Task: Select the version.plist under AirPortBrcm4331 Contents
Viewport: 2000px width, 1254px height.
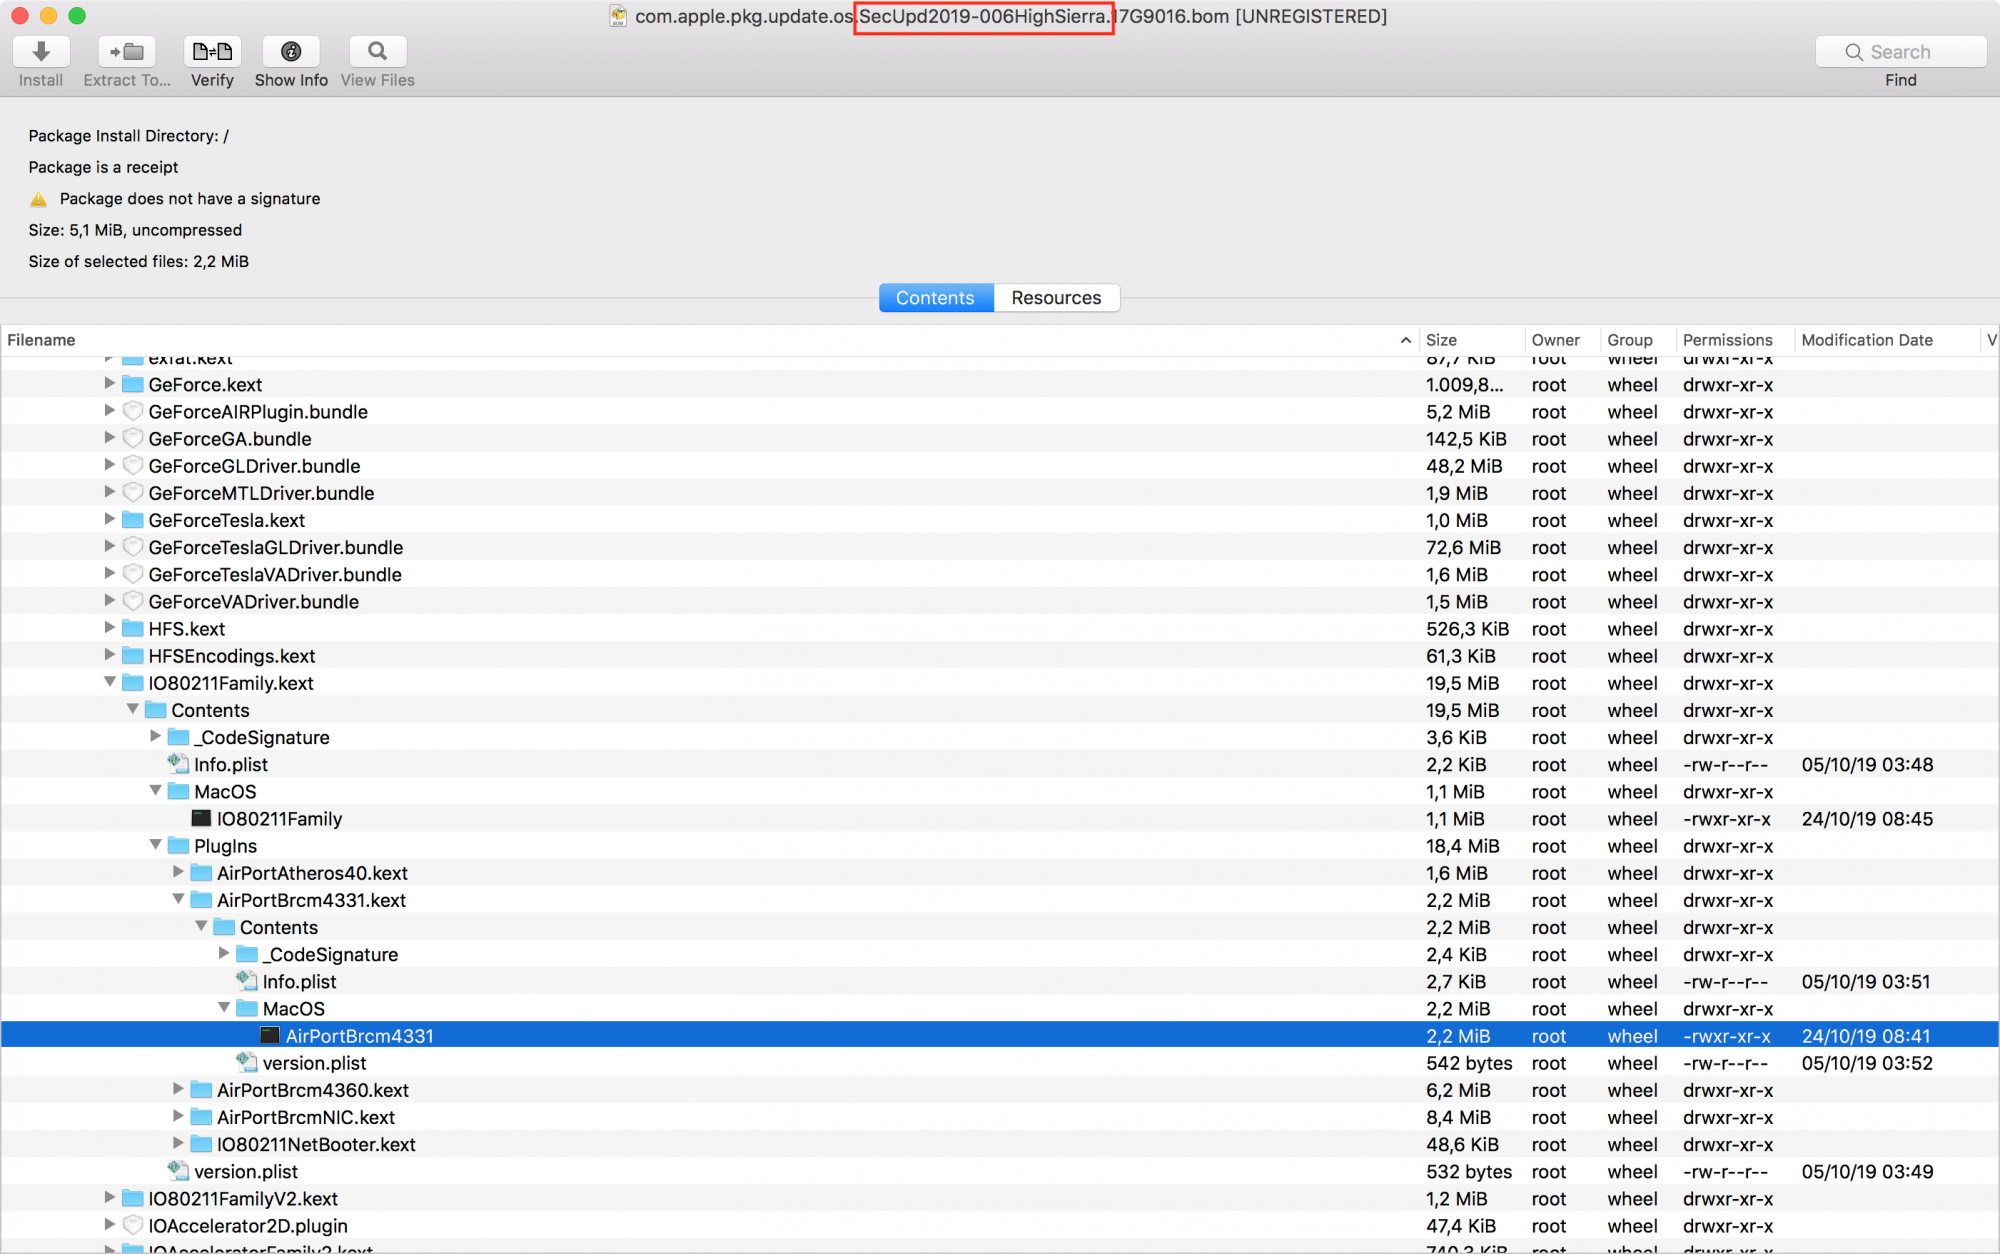Action: 314,1063
